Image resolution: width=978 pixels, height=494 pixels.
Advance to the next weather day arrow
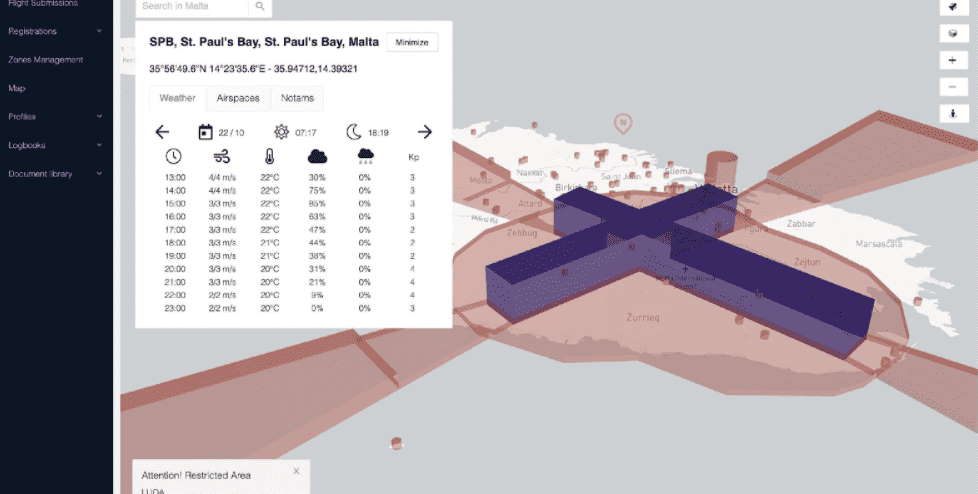424,132
